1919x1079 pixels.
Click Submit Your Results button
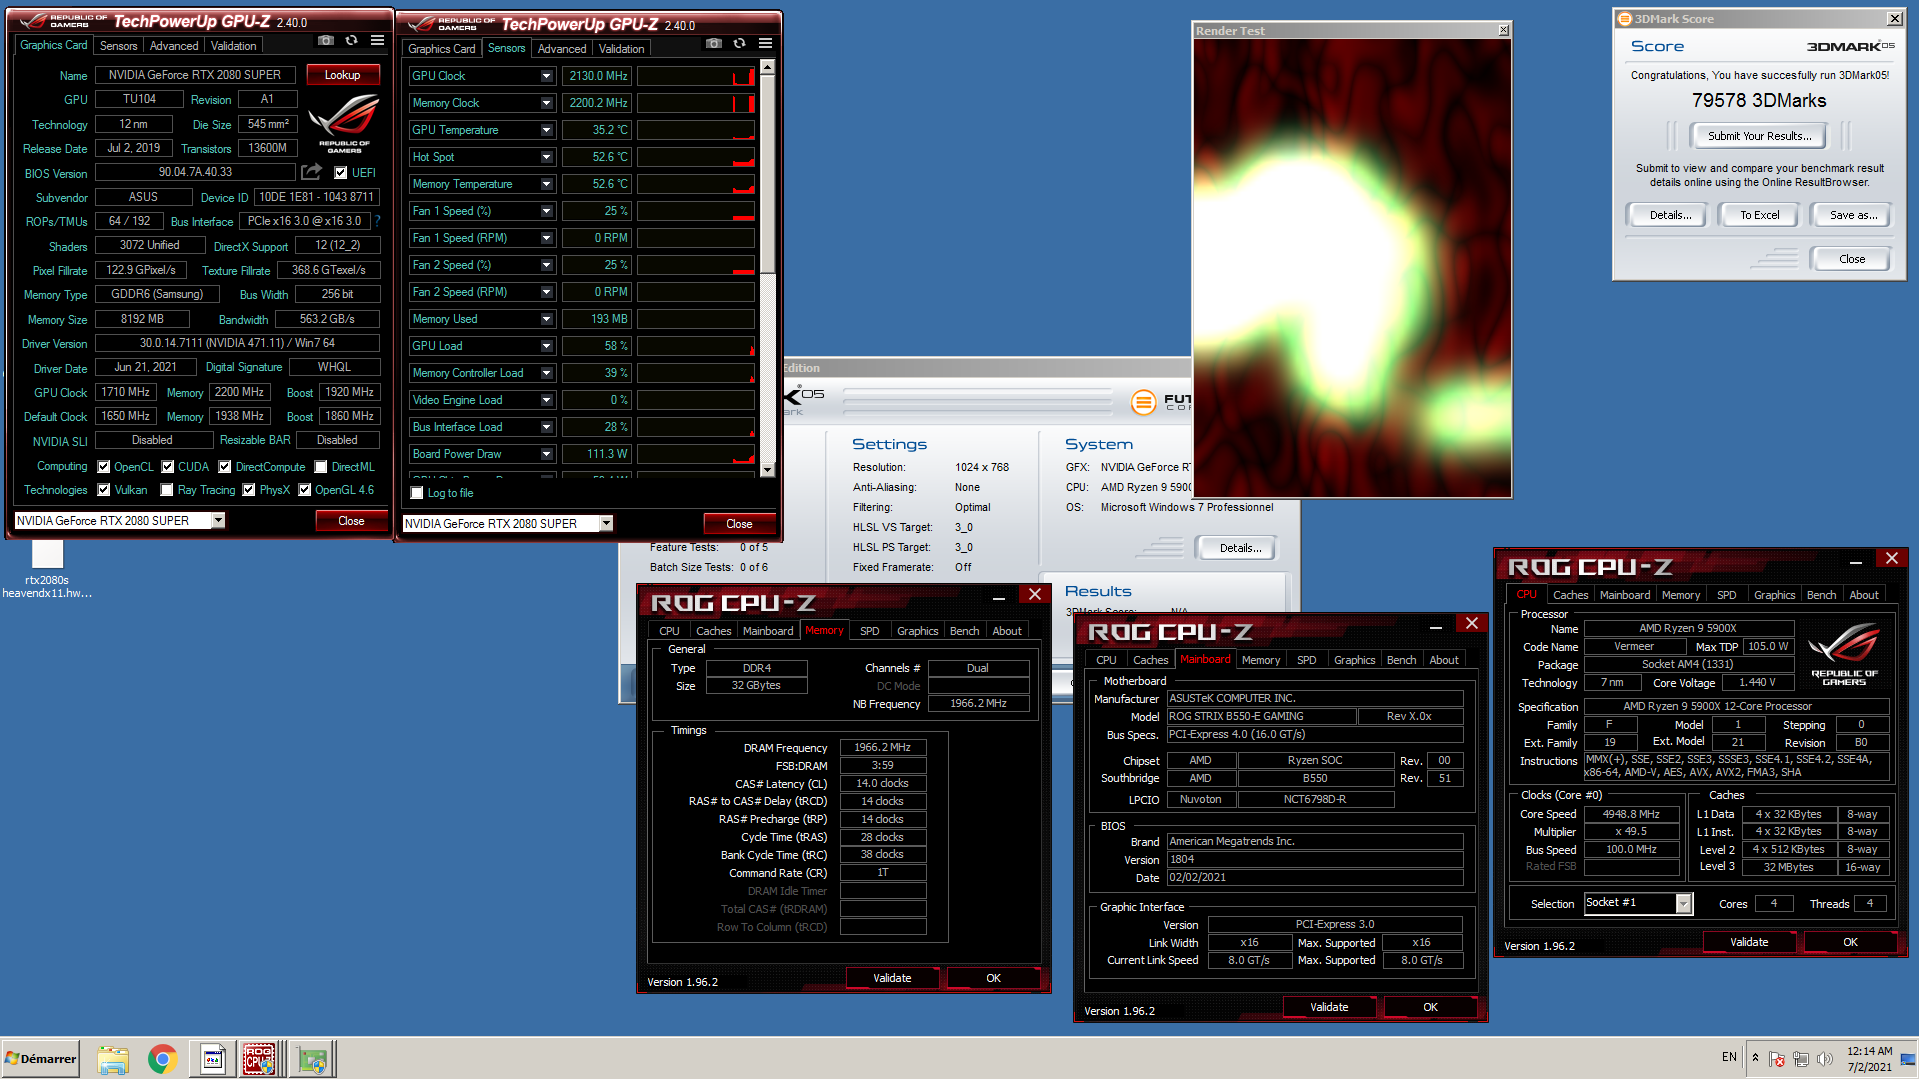click(1759, 136)
